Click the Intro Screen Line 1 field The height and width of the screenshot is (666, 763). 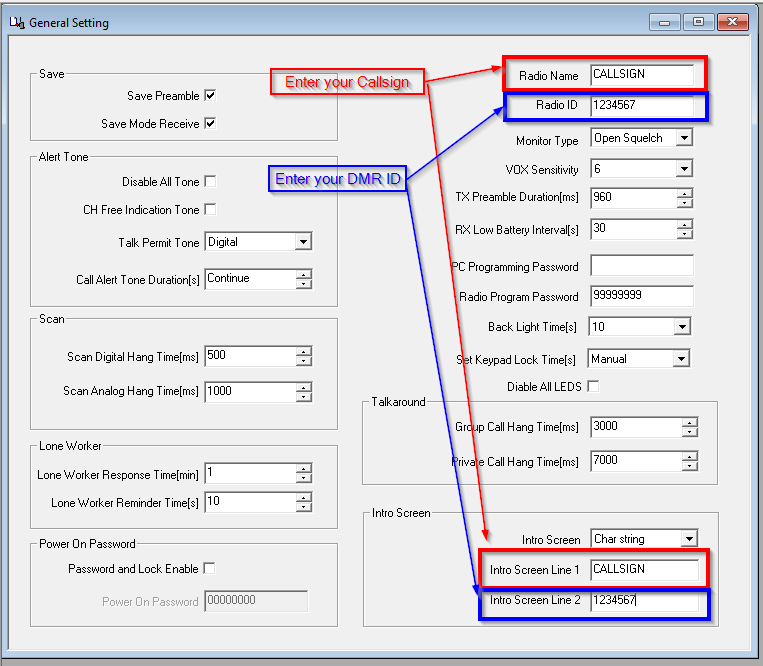(645, 570)
